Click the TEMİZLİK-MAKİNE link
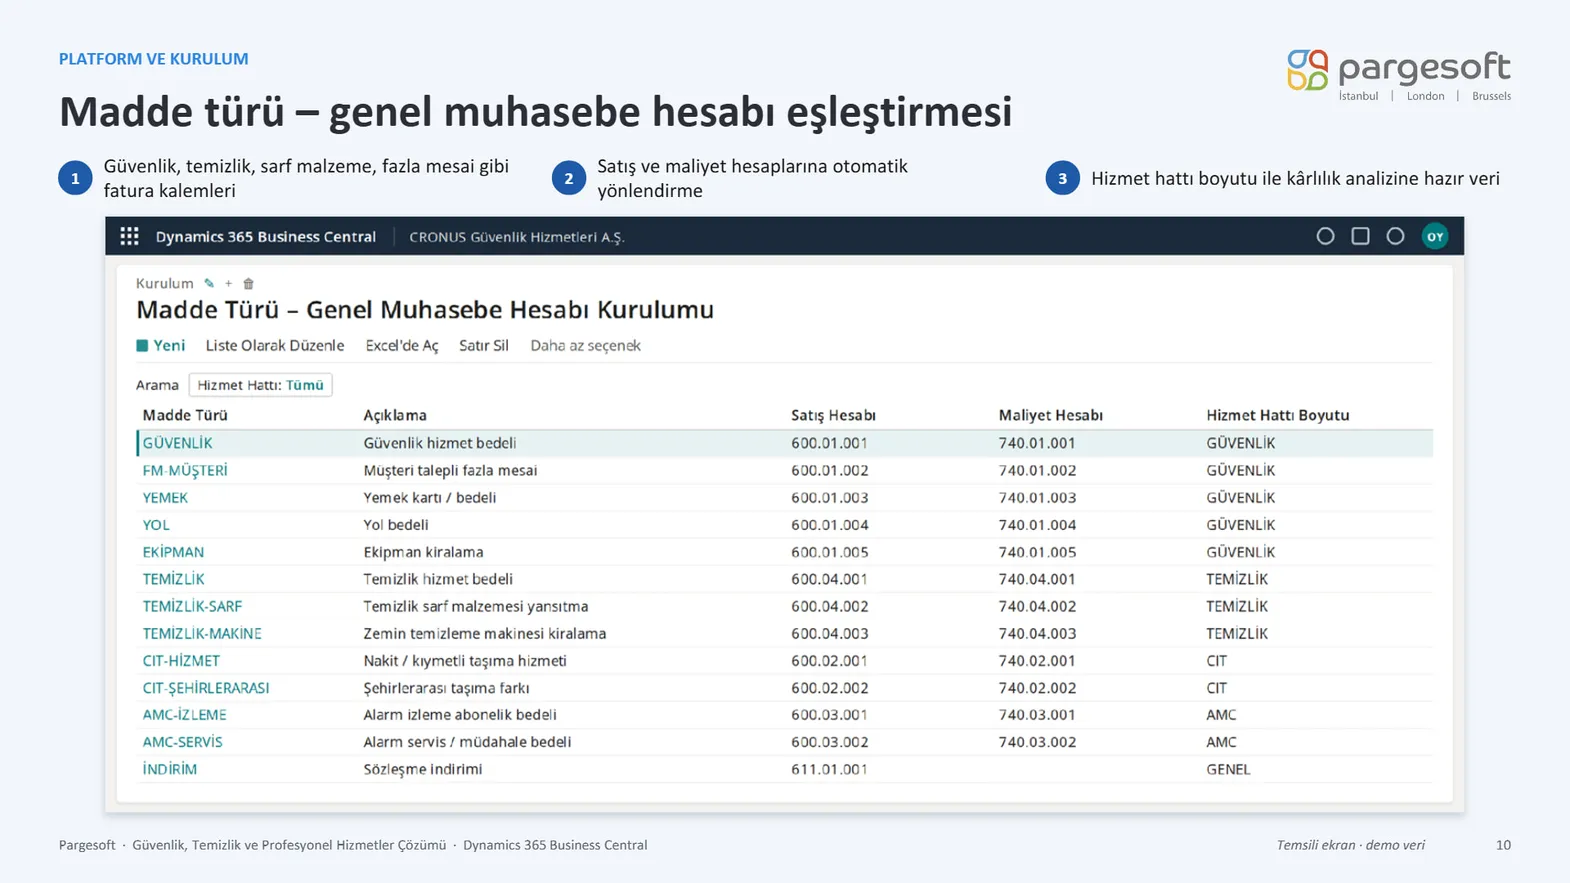This screenshot has height=883, width=1570. pos(202,633)
